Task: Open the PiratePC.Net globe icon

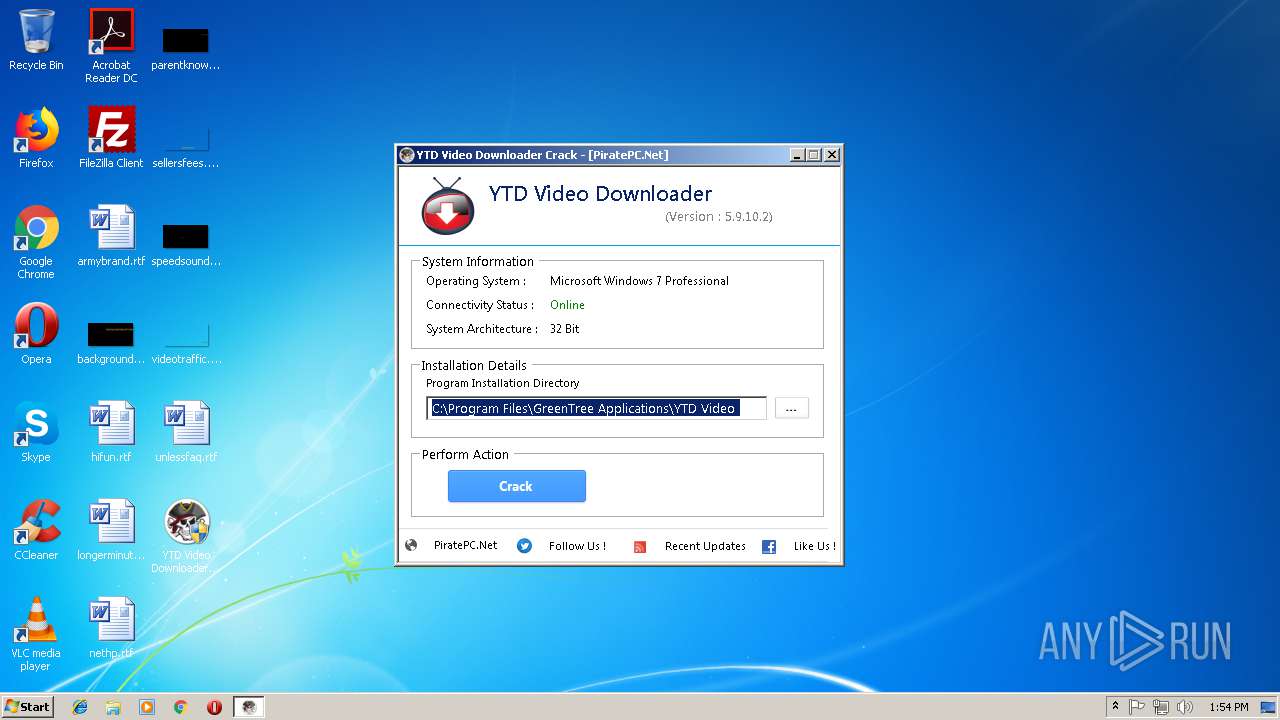Action: [411, 546]
